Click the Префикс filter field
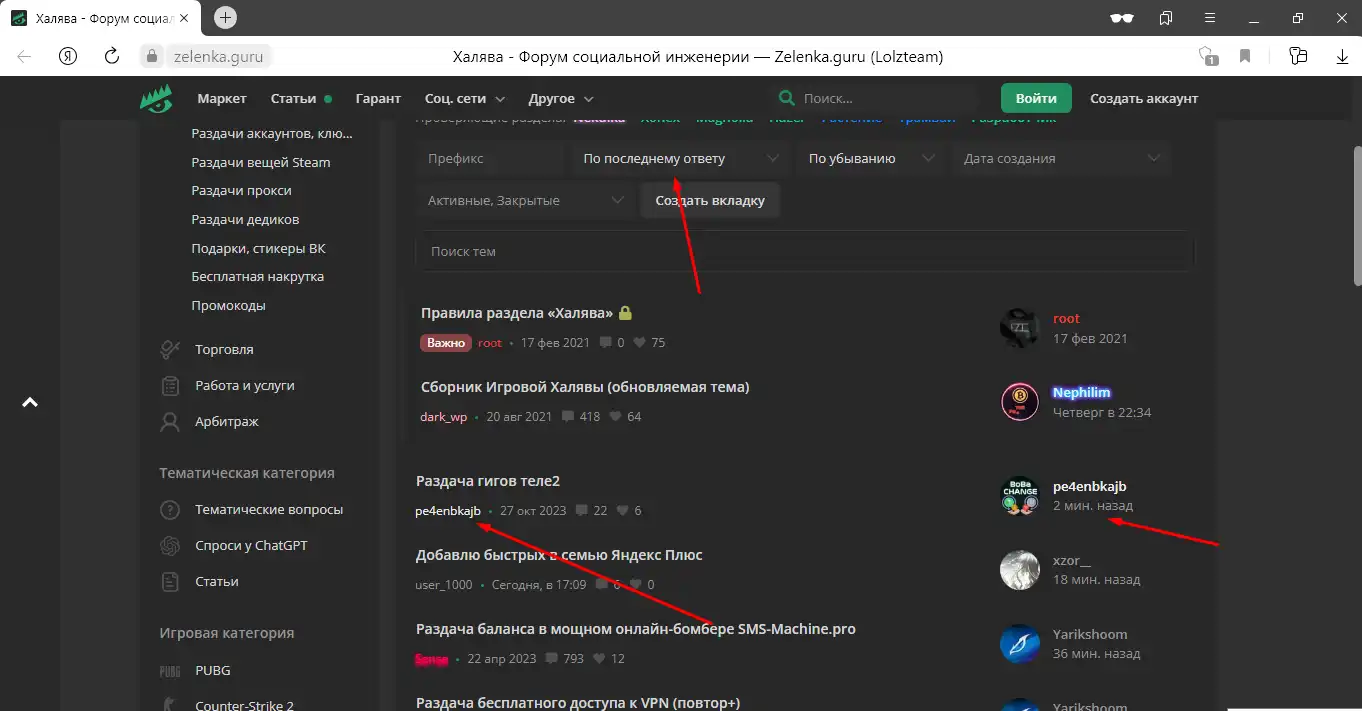Screen dimensions: 1362x711 490,158
